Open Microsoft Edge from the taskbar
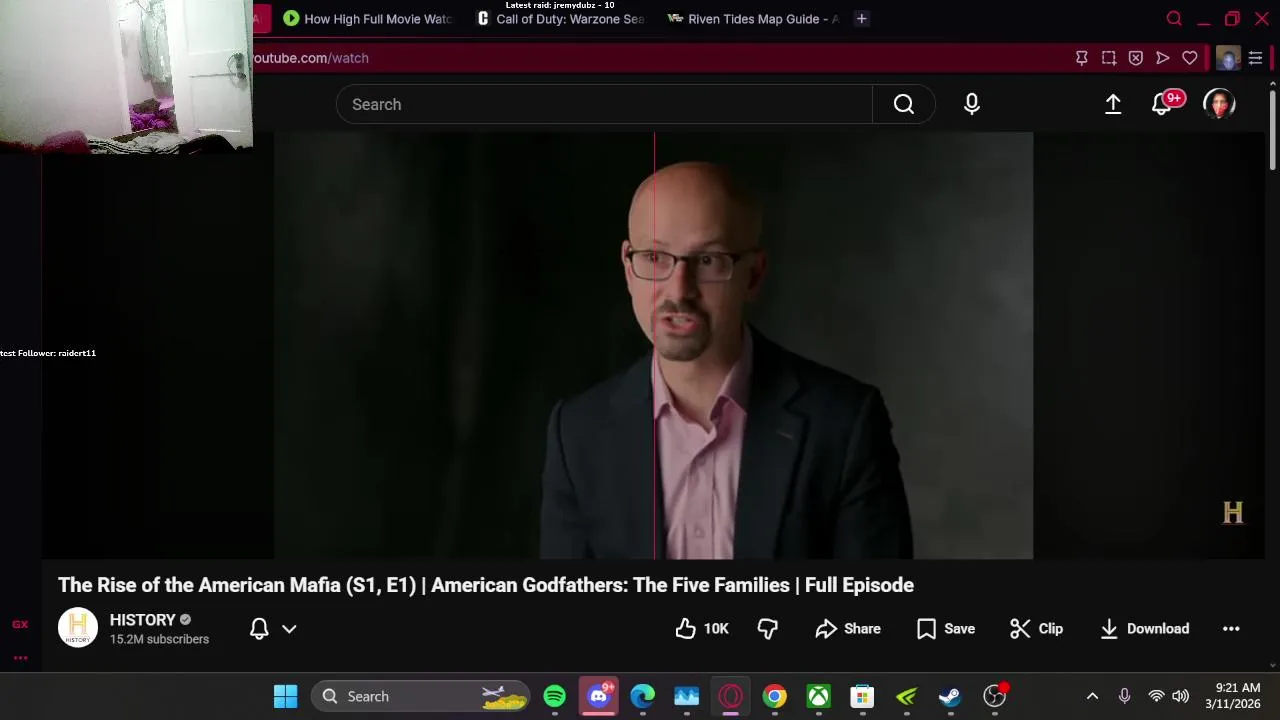Image resolution: width=1280 pixels, height=720 pixels. pos(643,696)
